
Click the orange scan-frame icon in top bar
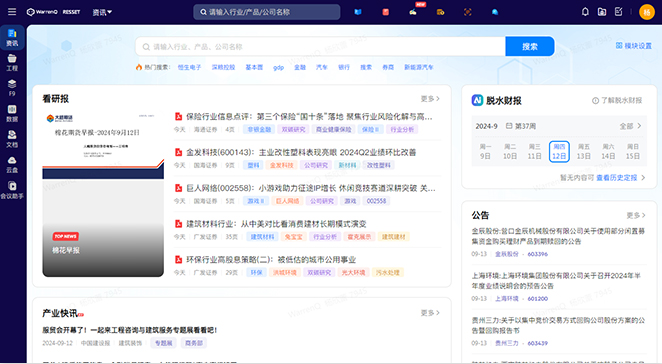[467, 12]
